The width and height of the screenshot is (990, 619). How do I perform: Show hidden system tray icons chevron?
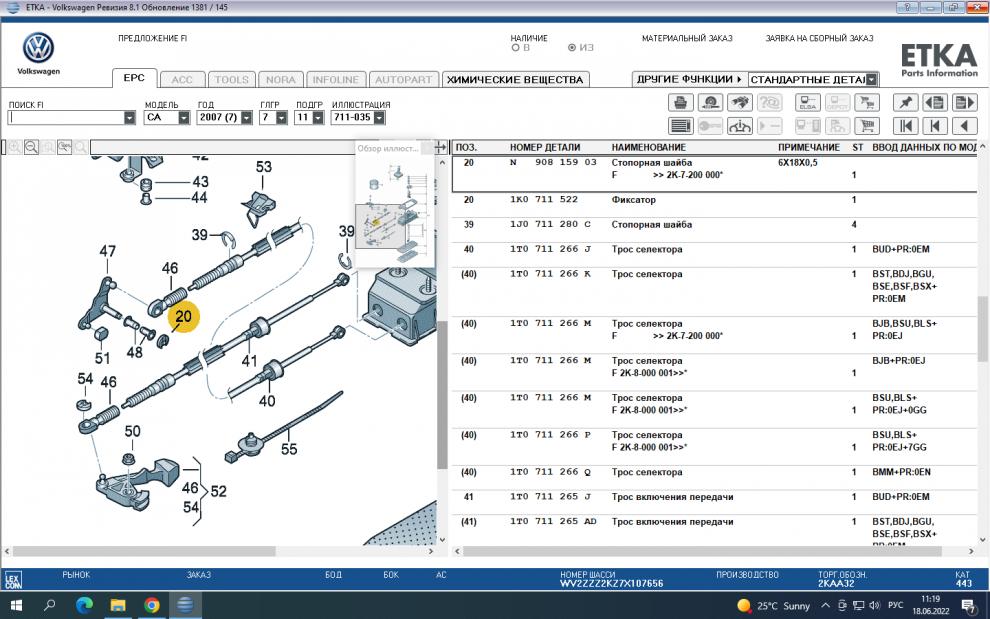pyautogui.click(x=825, y=605)
